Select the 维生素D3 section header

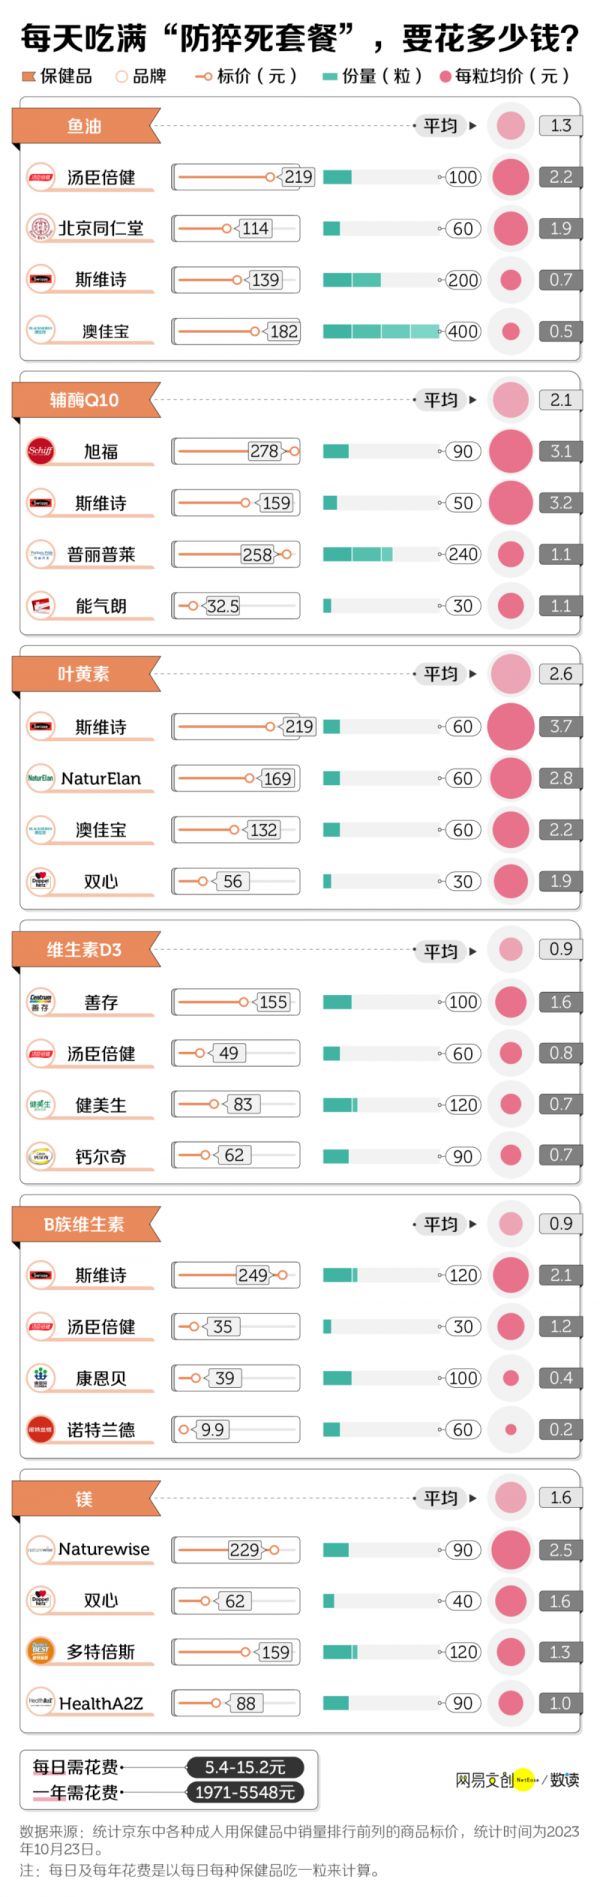[x=85, y=949]
